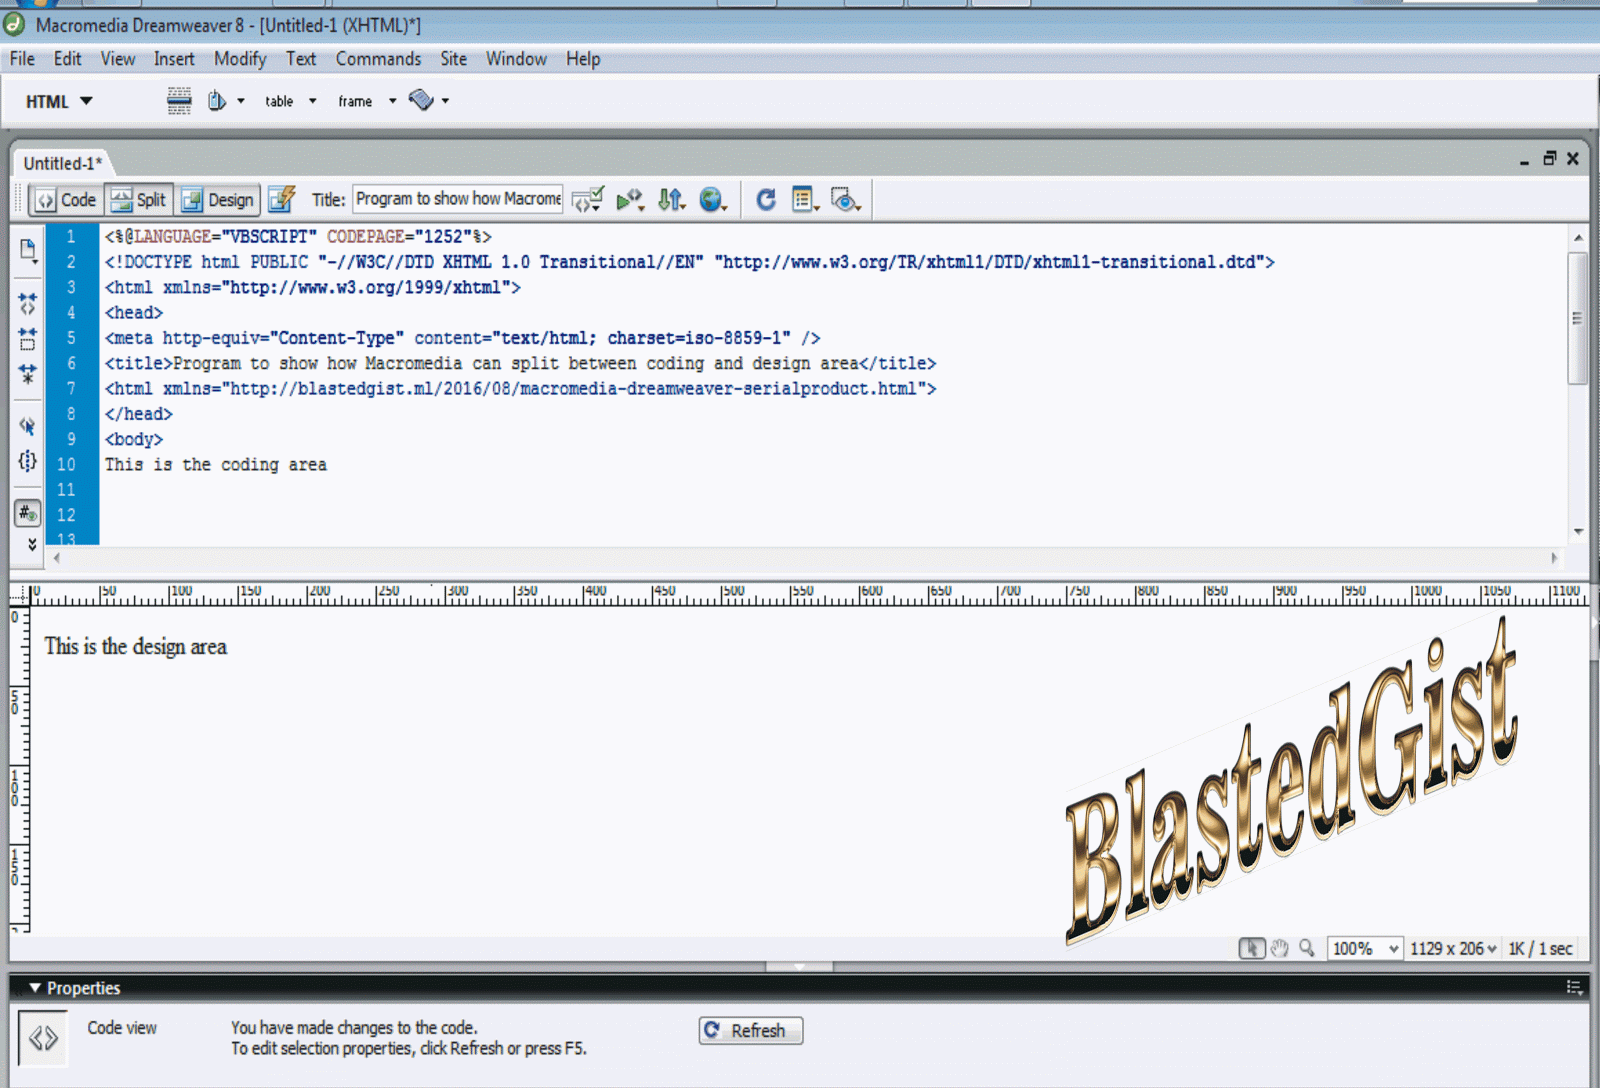Click the Refresh Design View toolbar icon

click(766, 200)
